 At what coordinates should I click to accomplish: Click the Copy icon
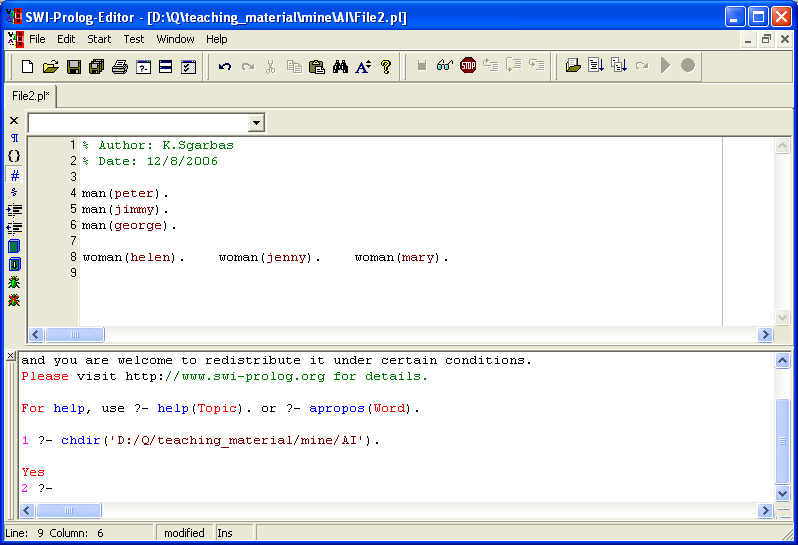click(294, 67)
